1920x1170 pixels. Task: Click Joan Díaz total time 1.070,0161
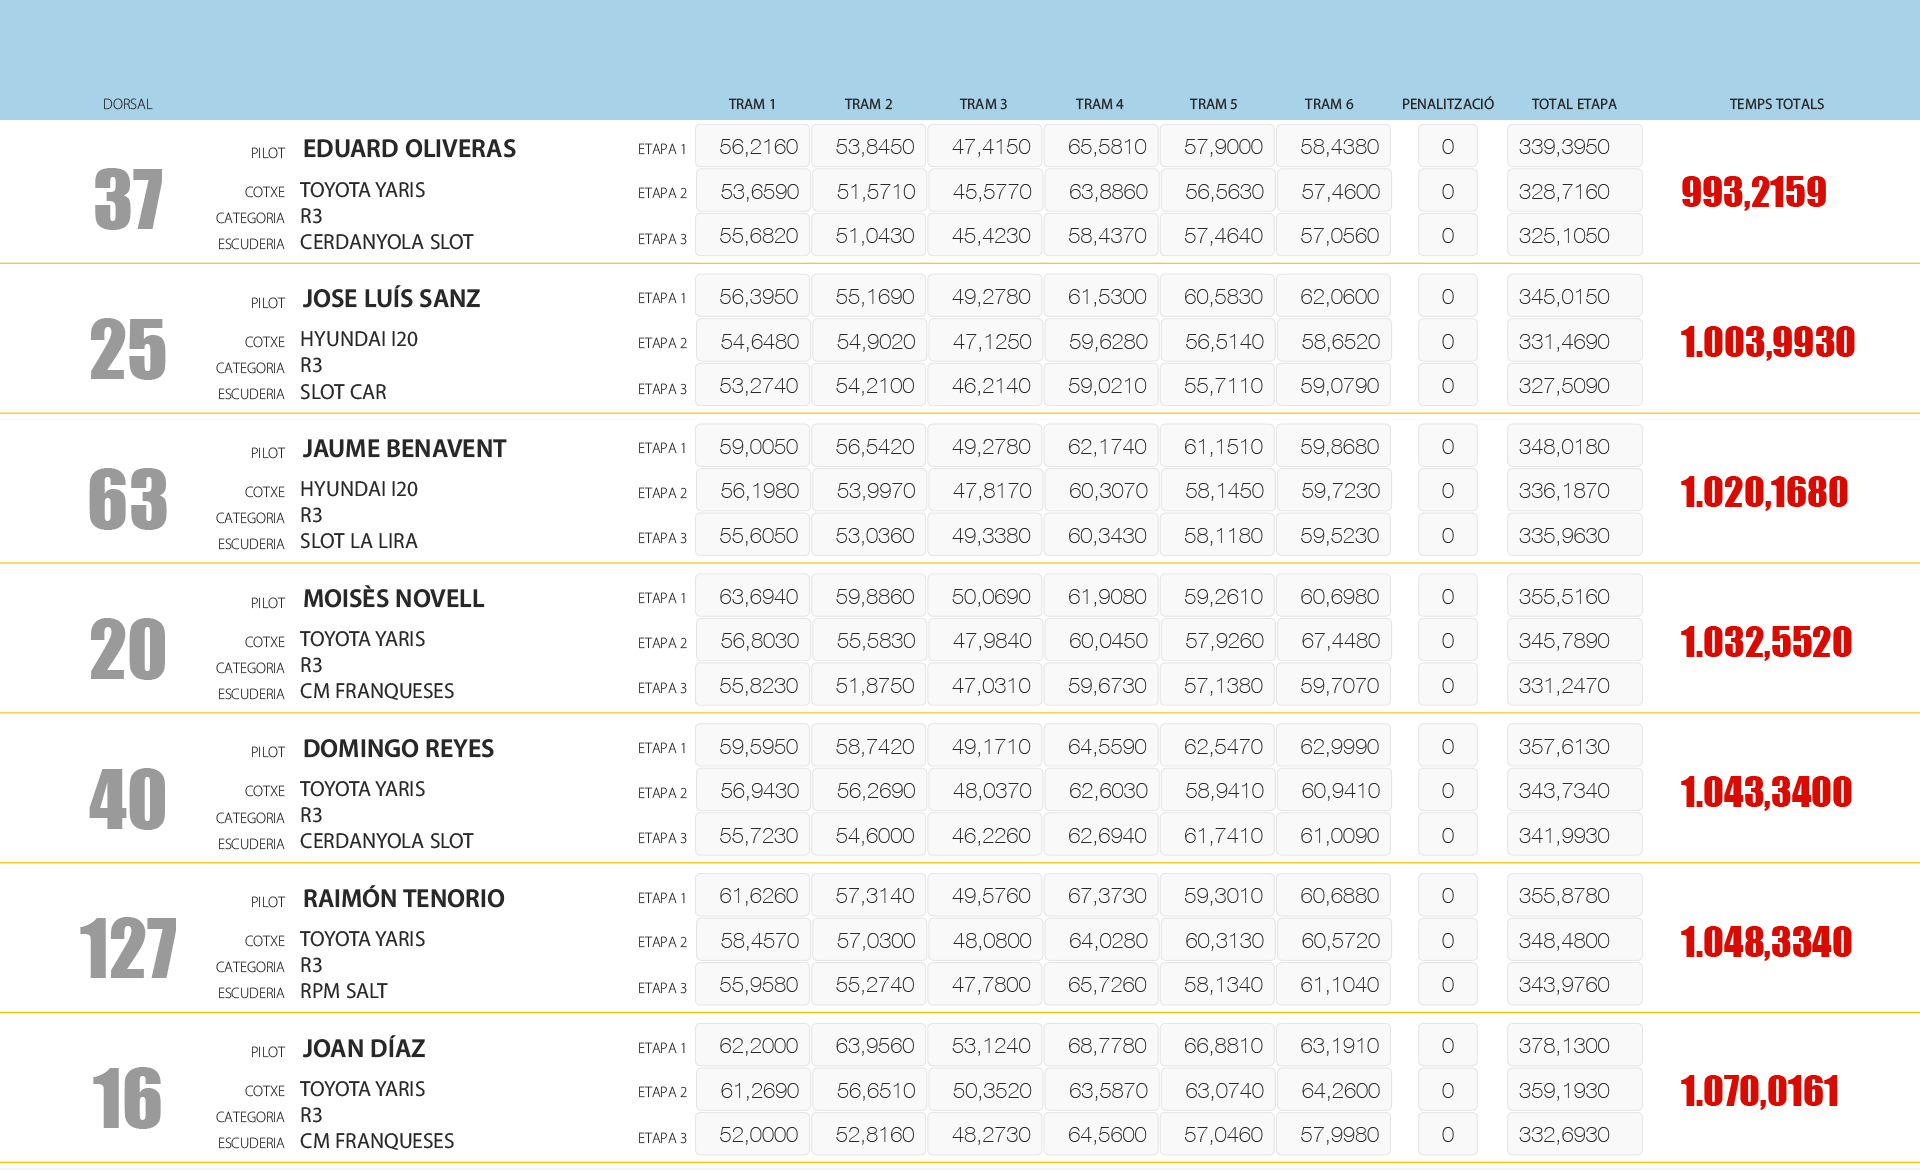[1759, 1091]
